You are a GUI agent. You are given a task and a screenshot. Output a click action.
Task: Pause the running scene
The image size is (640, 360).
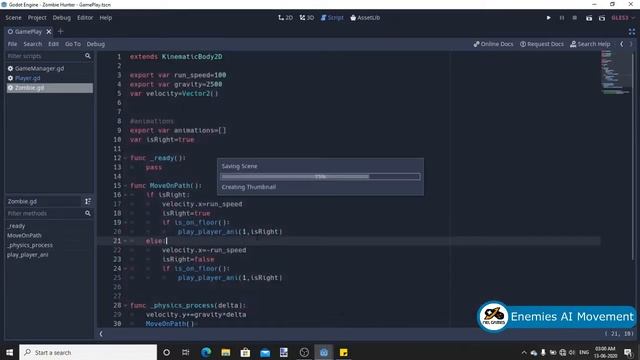pyautogui.click(x=562, y=18)
